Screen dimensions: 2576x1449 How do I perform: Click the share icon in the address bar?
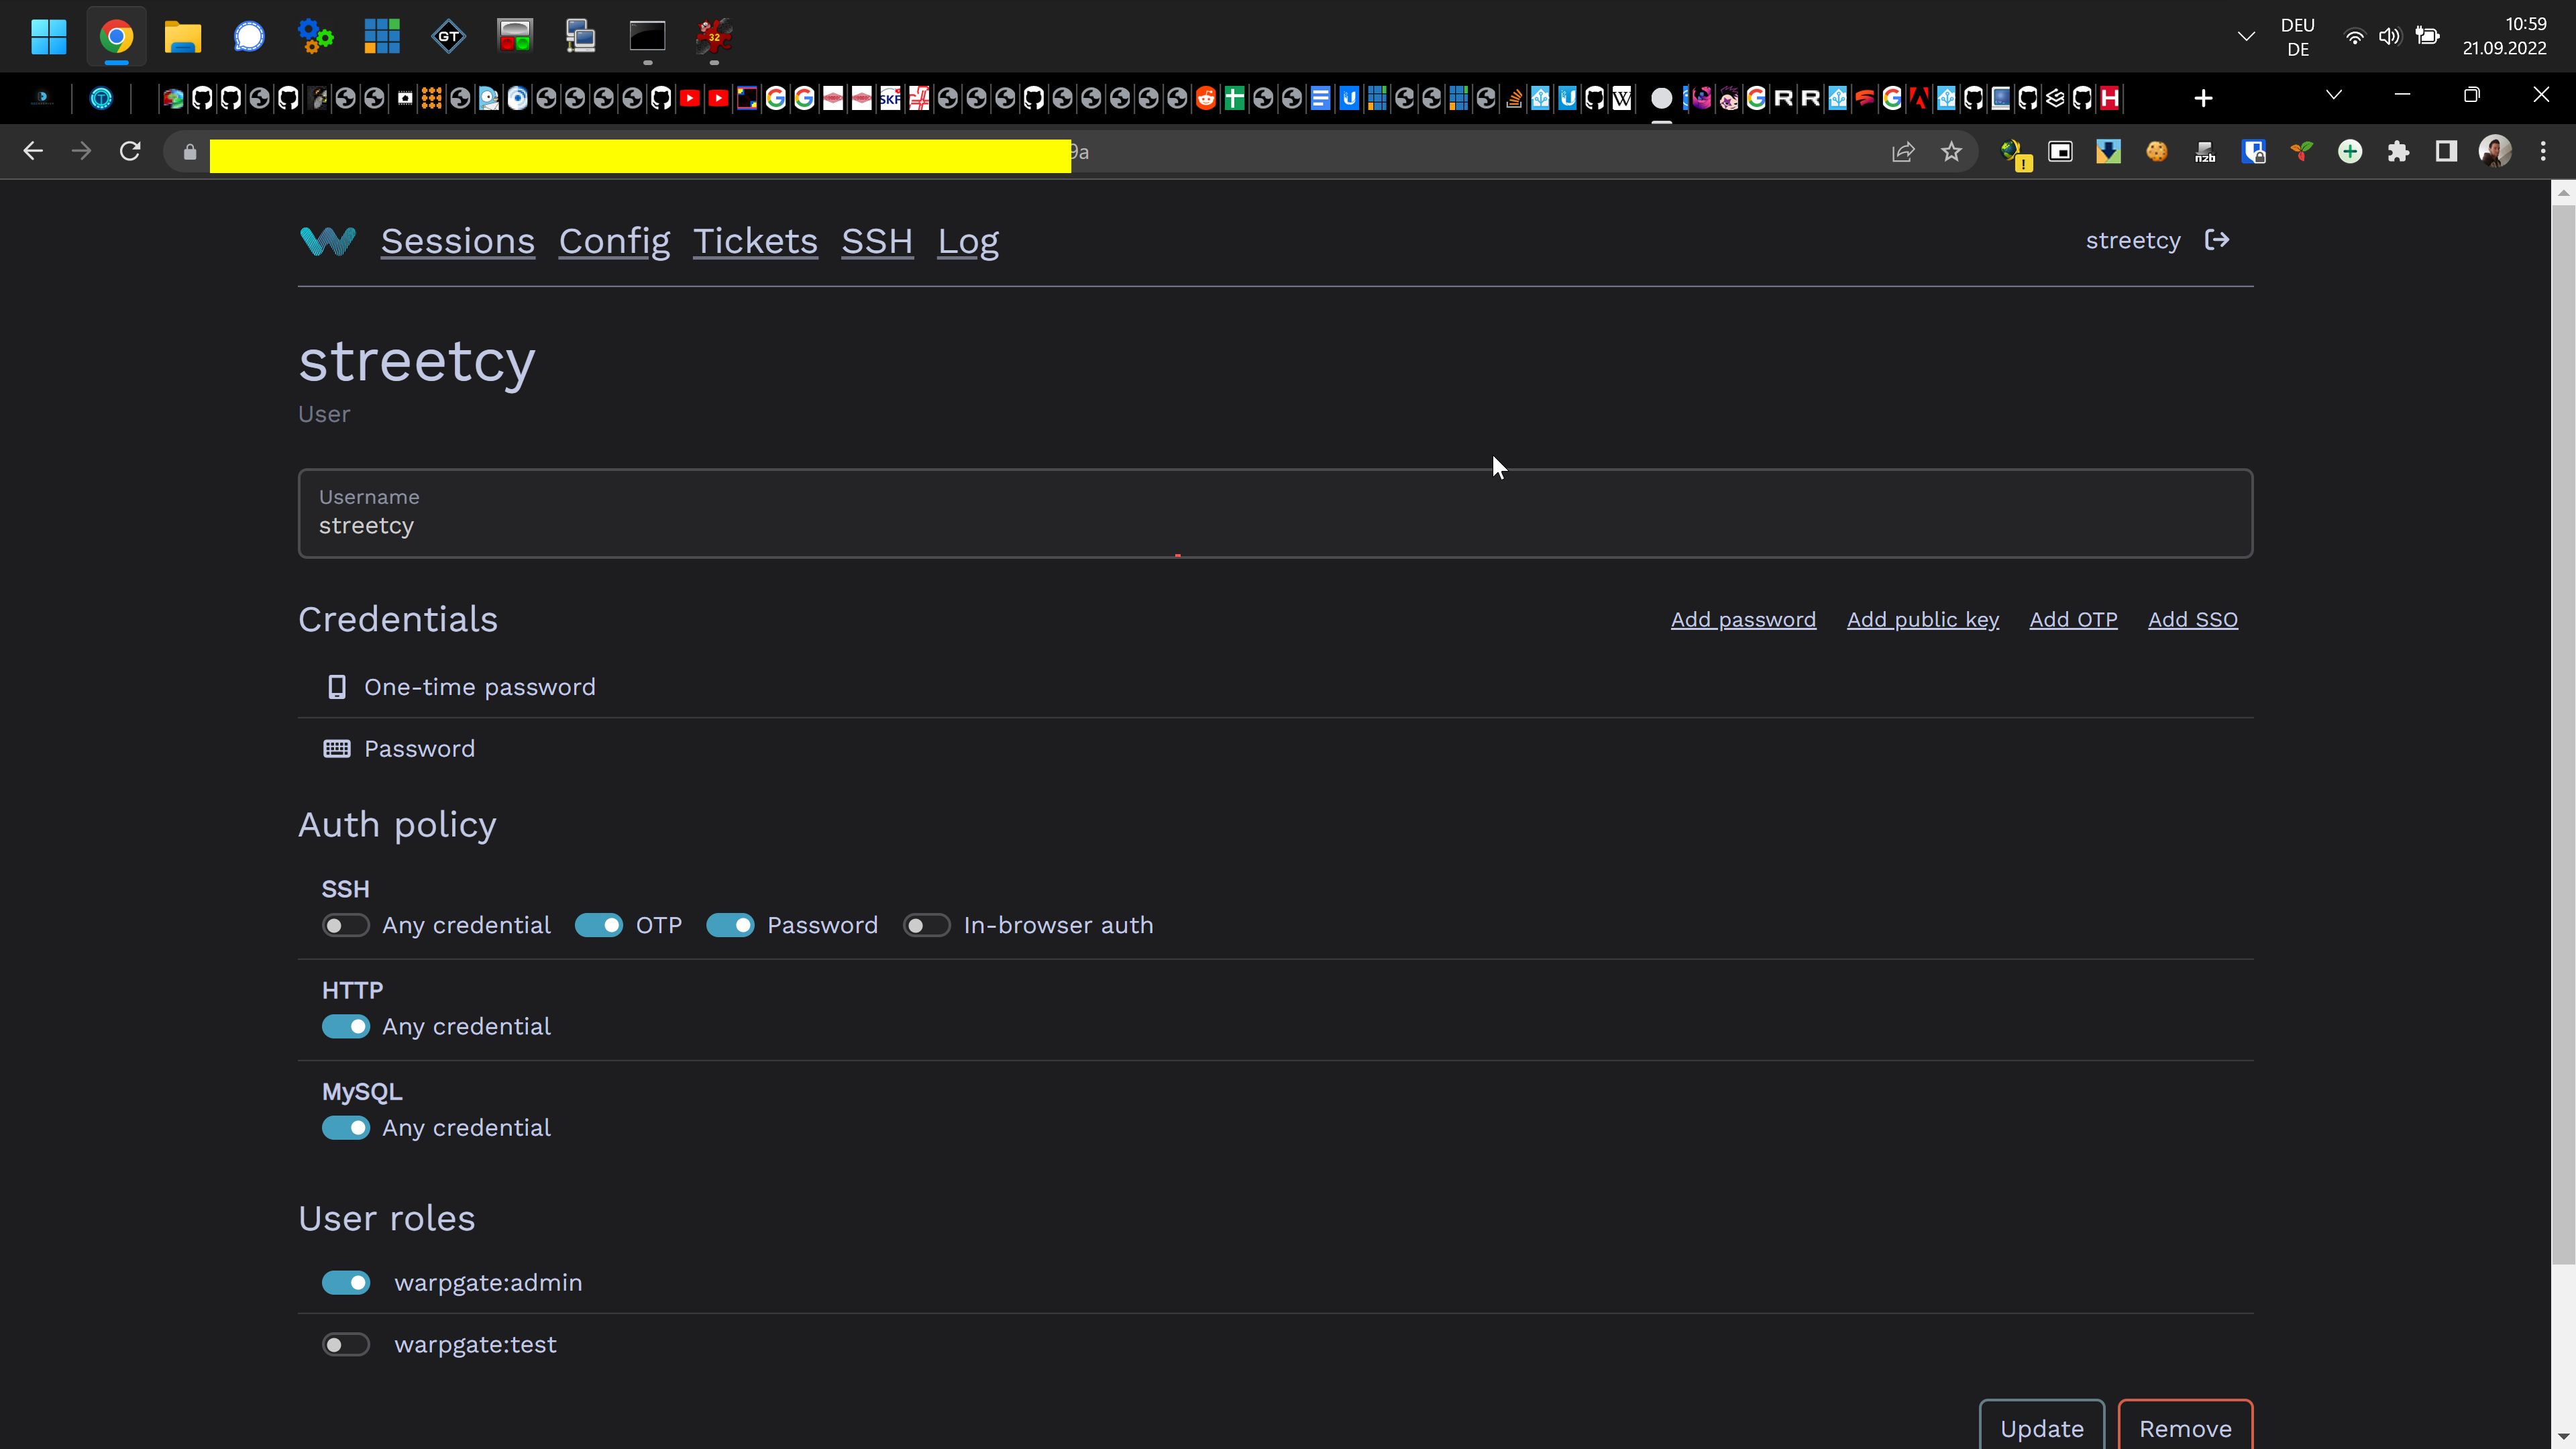coord(1903,151)
